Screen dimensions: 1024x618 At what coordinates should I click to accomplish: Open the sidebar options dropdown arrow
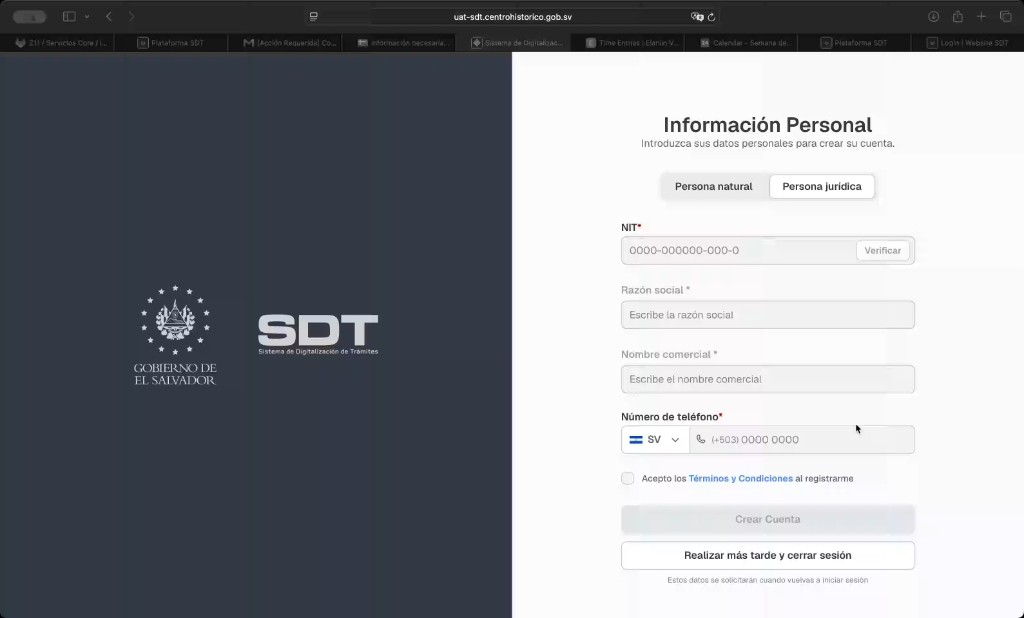click(87, 16)
